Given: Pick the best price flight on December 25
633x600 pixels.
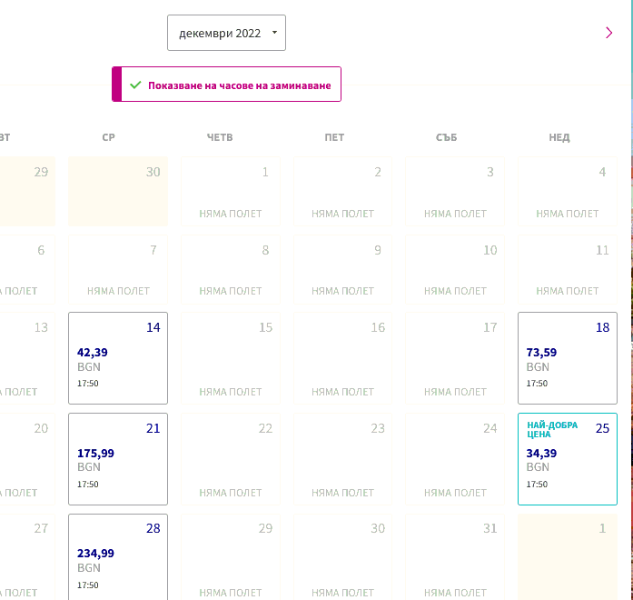Looking at the screenshot, I should (567, 459).
